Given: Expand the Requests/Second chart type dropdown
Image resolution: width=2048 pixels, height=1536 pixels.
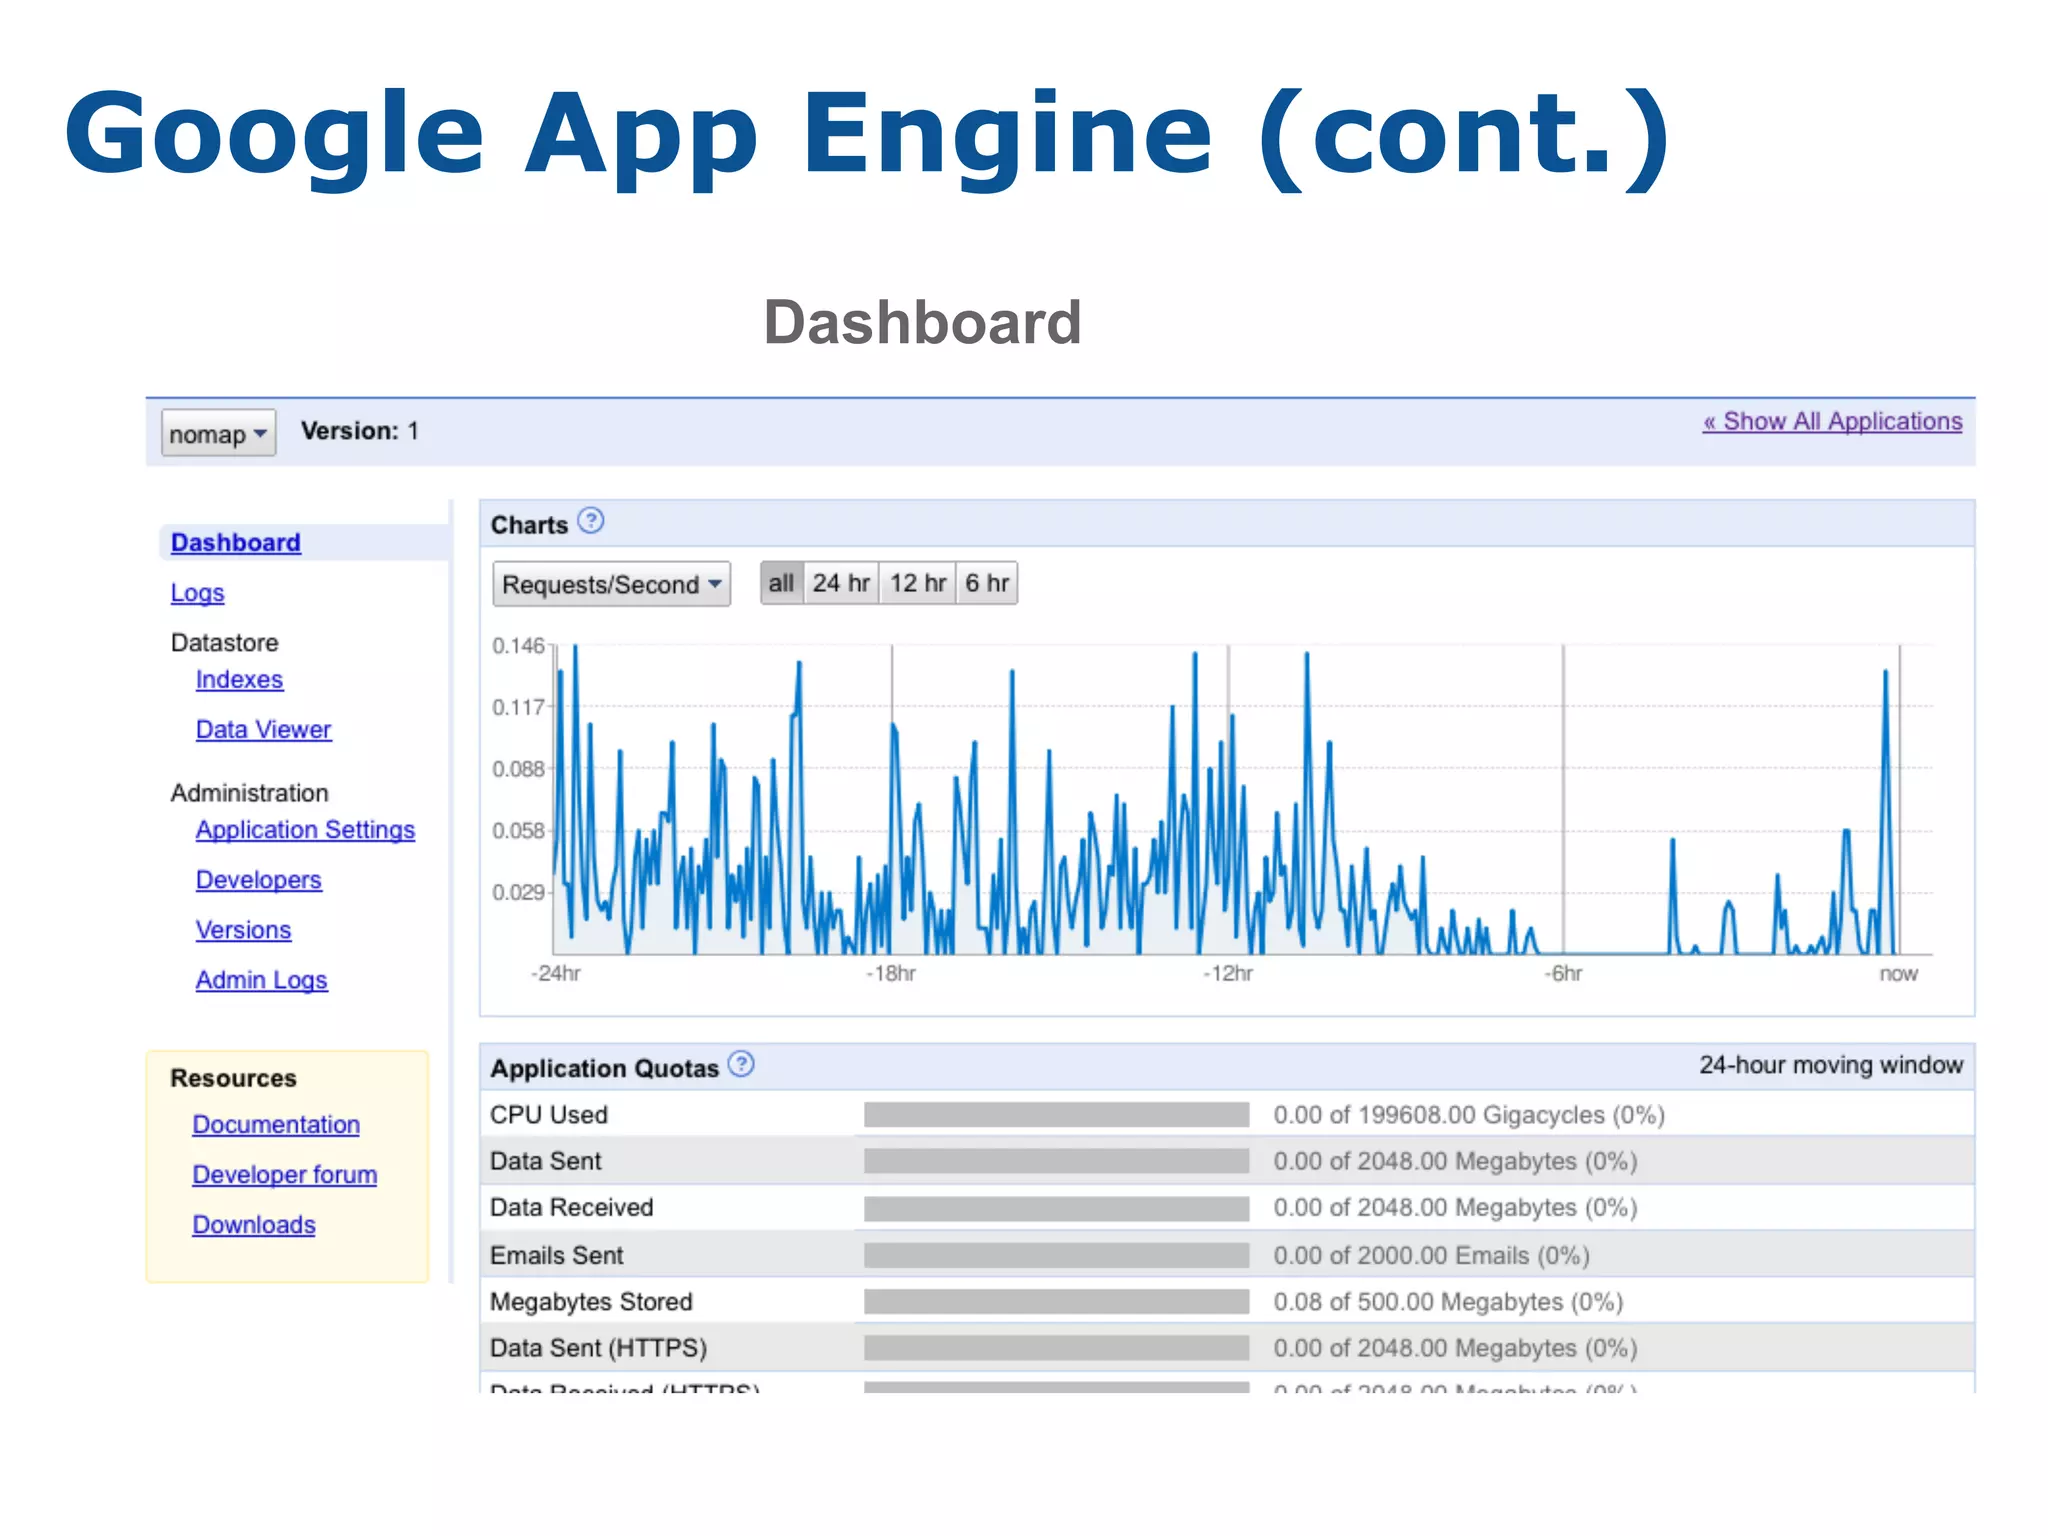Looking at the screenshot, I should coord(611,584).
